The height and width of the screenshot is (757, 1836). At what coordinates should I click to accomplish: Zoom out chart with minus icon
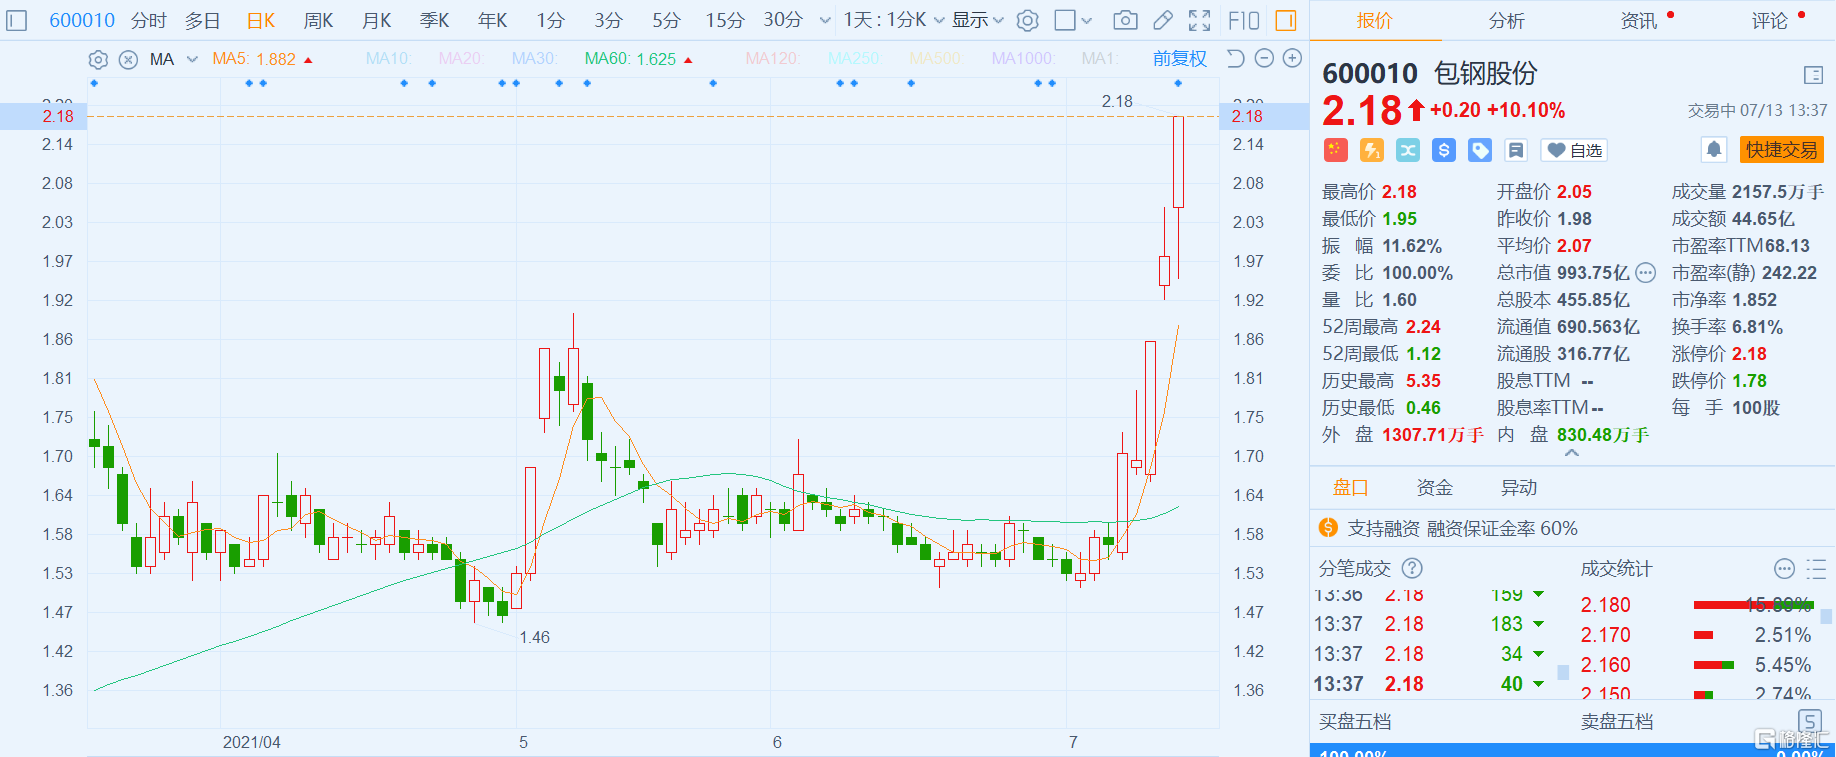[1264, 59]
